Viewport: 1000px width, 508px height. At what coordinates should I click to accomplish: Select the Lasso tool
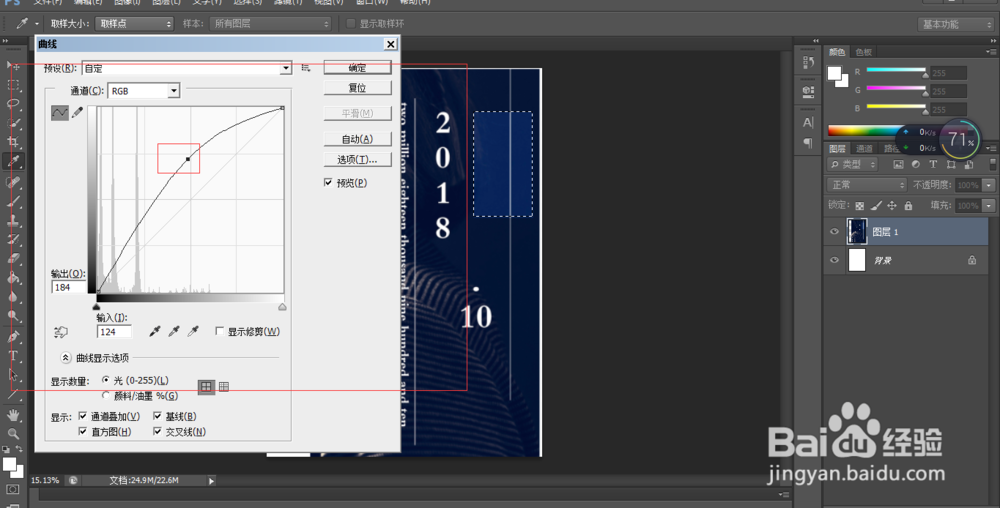point(13,103)
